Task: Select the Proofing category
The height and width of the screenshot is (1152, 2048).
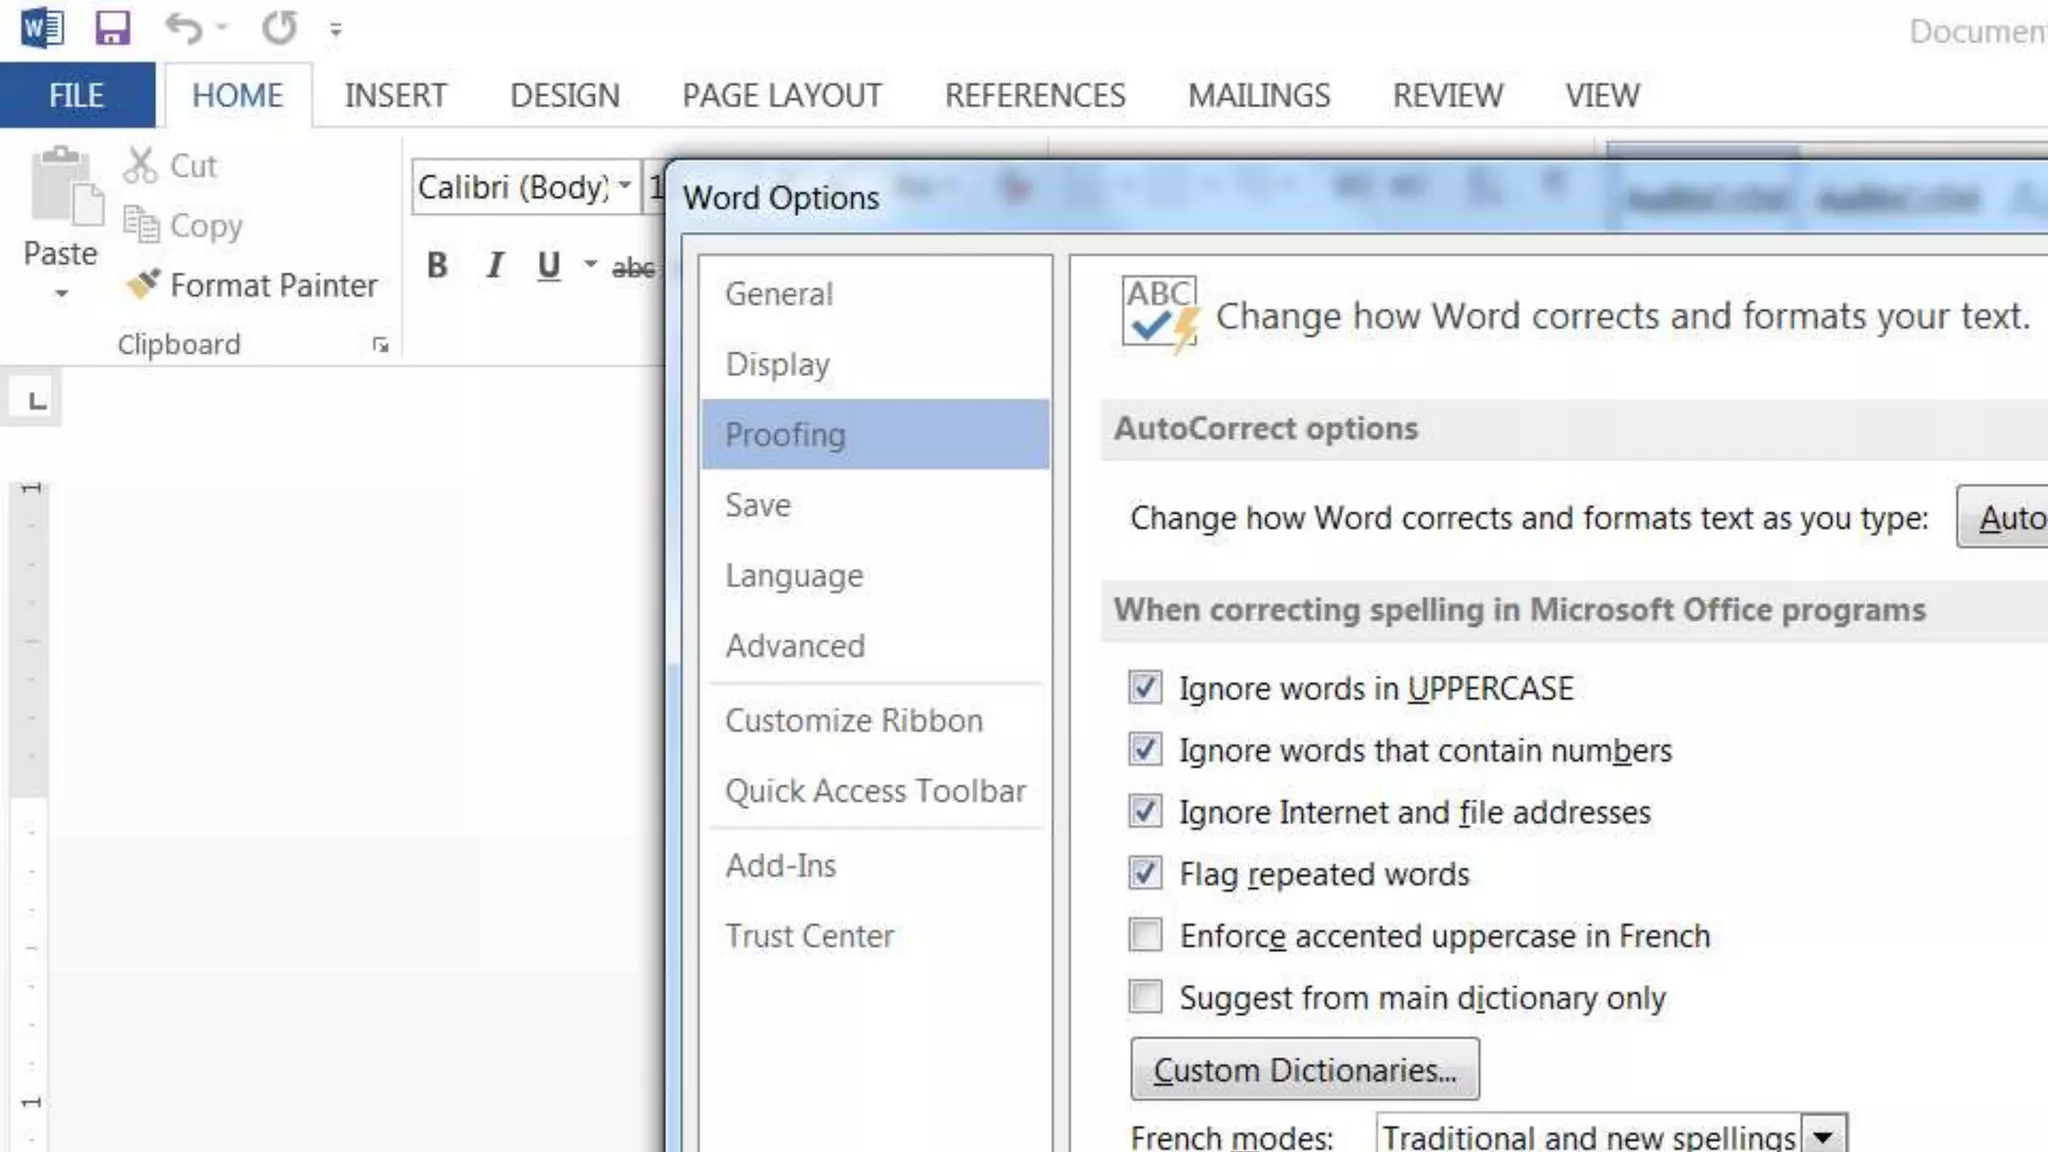Action: click(x=876, y=434)
